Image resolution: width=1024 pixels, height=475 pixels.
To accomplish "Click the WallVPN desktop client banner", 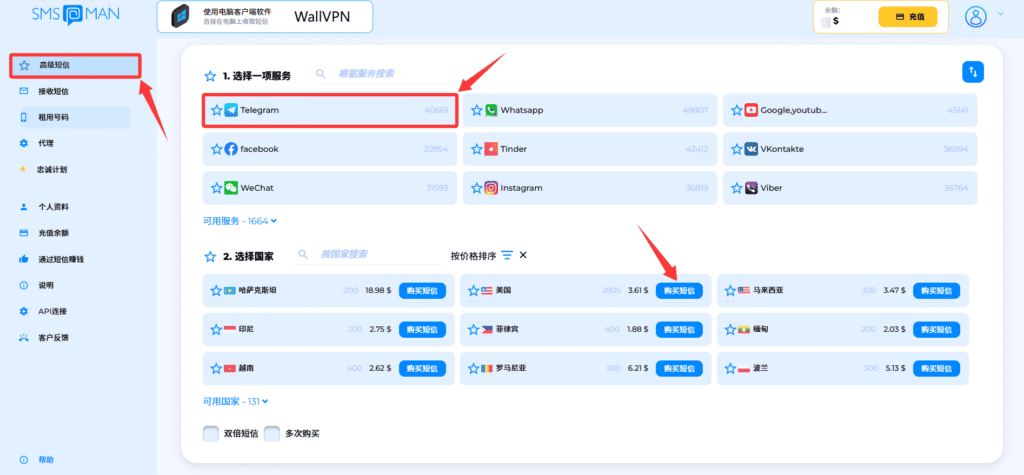I will [x=264, y=17].
